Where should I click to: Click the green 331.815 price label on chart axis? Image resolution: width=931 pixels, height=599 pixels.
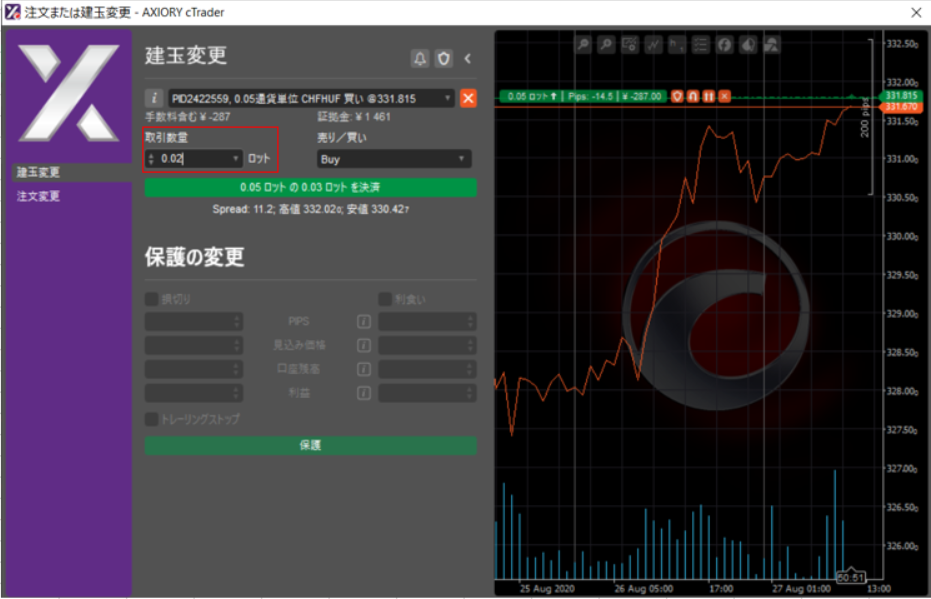coord(901,96)
